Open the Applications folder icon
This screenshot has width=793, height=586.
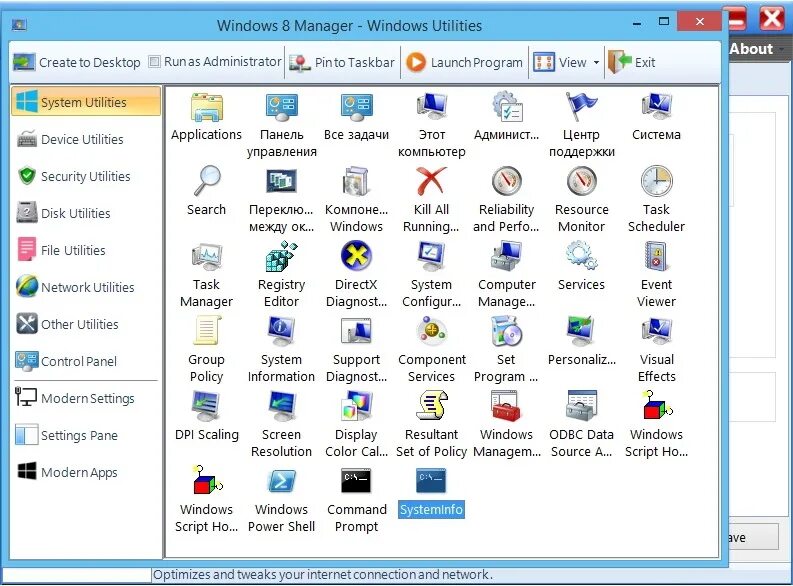click(x=206, y=107)
